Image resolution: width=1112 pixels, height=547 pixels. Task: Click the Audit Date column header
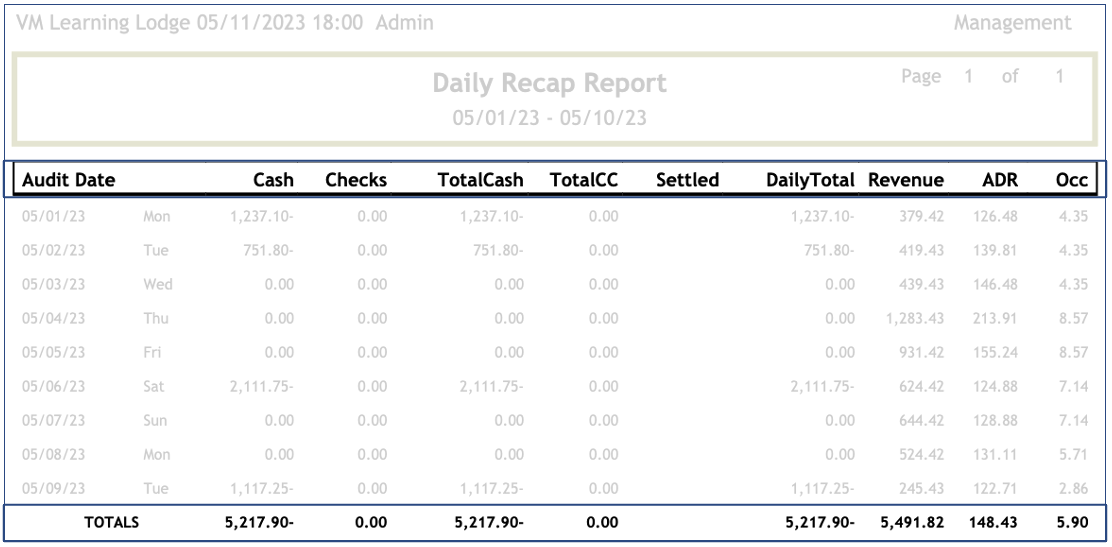(x=69, y=180)
